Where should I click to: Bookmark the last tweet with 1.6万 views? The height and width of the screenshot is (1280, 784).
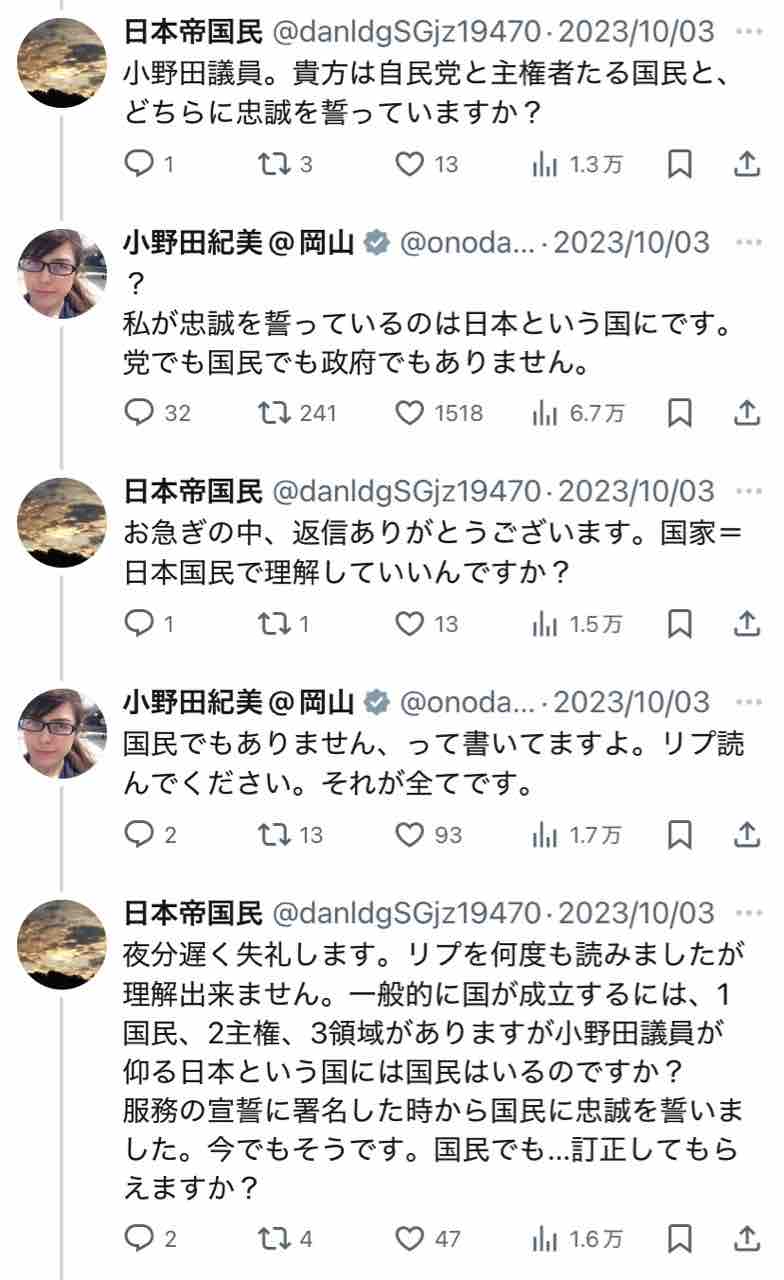pyautogui.click(x=680, y=1239)
